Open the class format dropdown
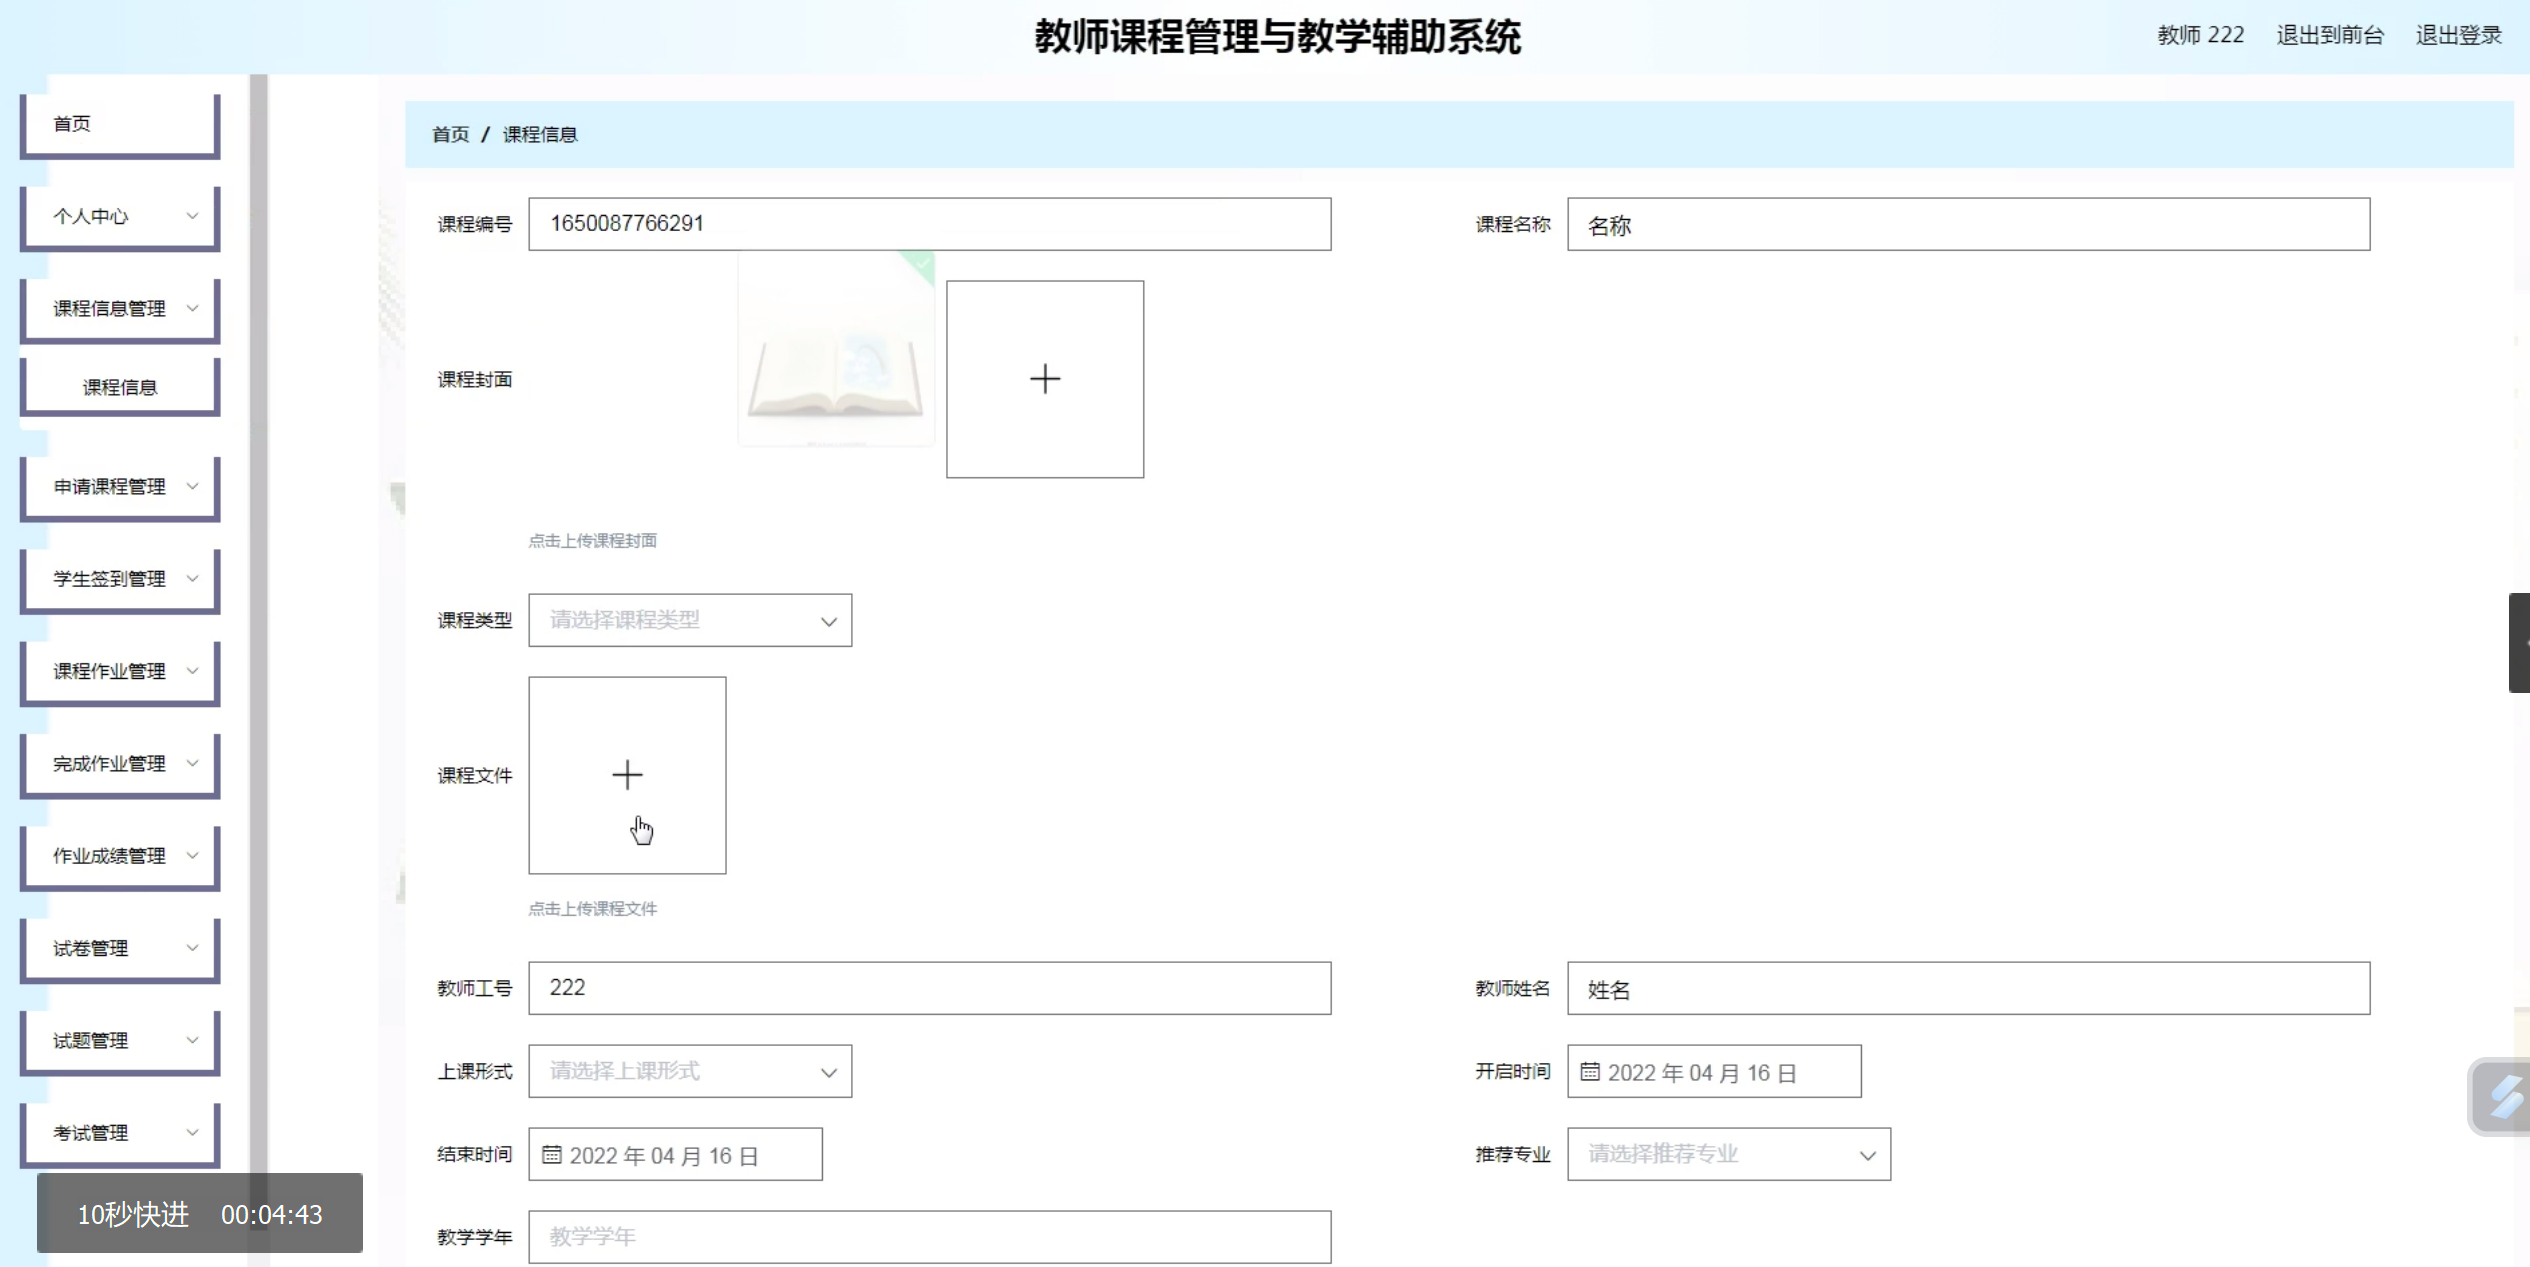 [690, 1071]
